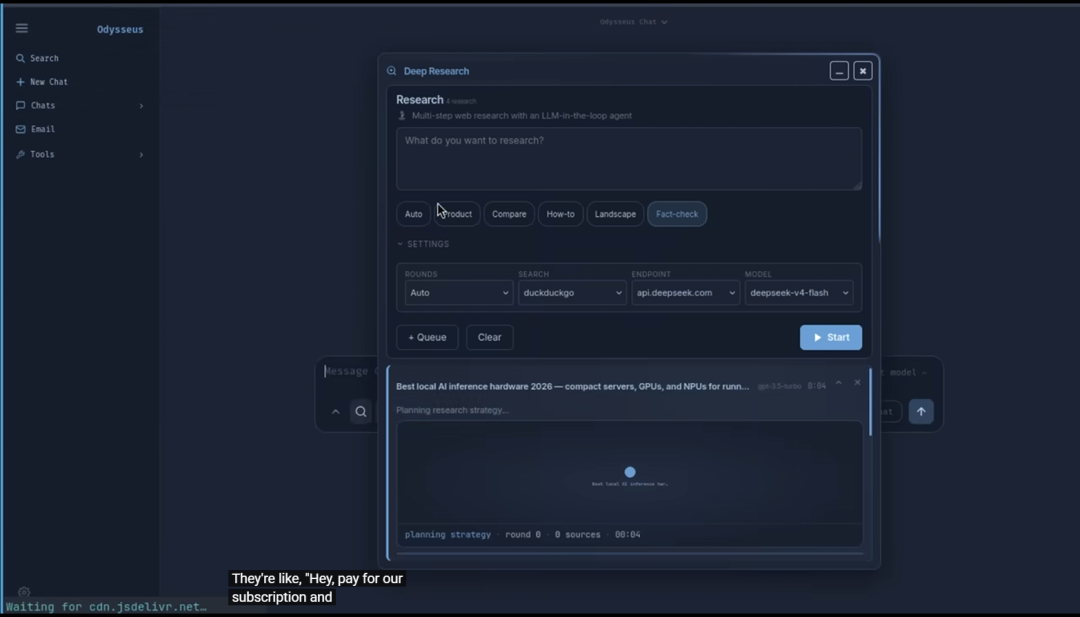Open the Rounds dropdown
Screen dimensions: 1080x617
458,293
